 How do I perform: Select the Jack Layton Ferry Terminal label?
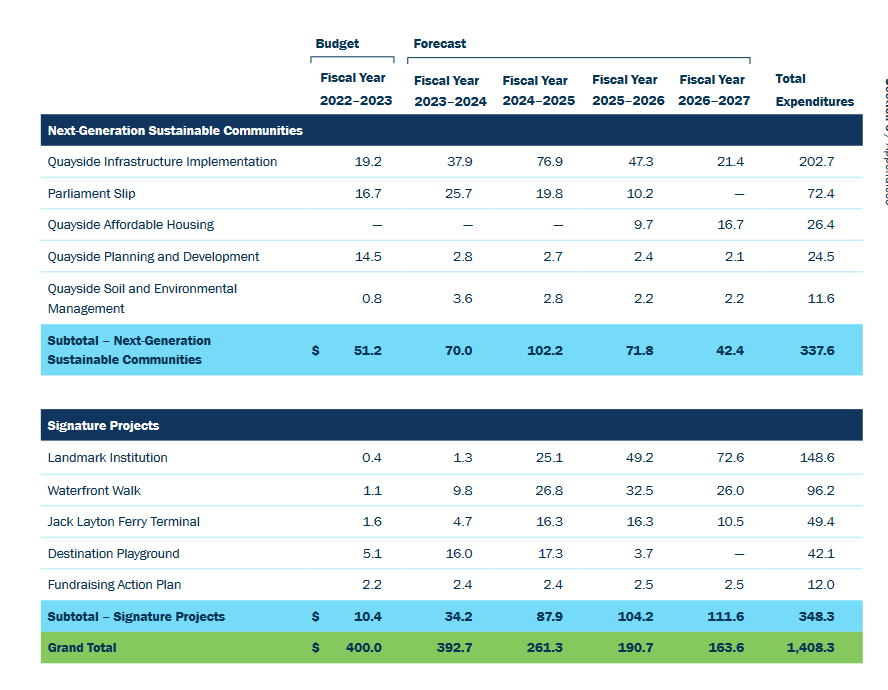123,522
